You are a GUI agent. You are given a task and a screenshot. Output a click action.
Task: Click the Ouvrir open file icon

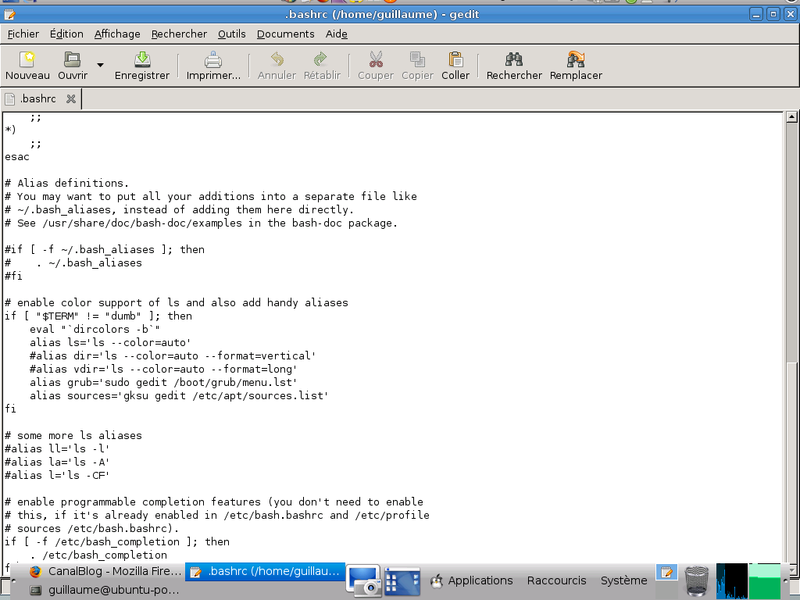click(72, 59)
